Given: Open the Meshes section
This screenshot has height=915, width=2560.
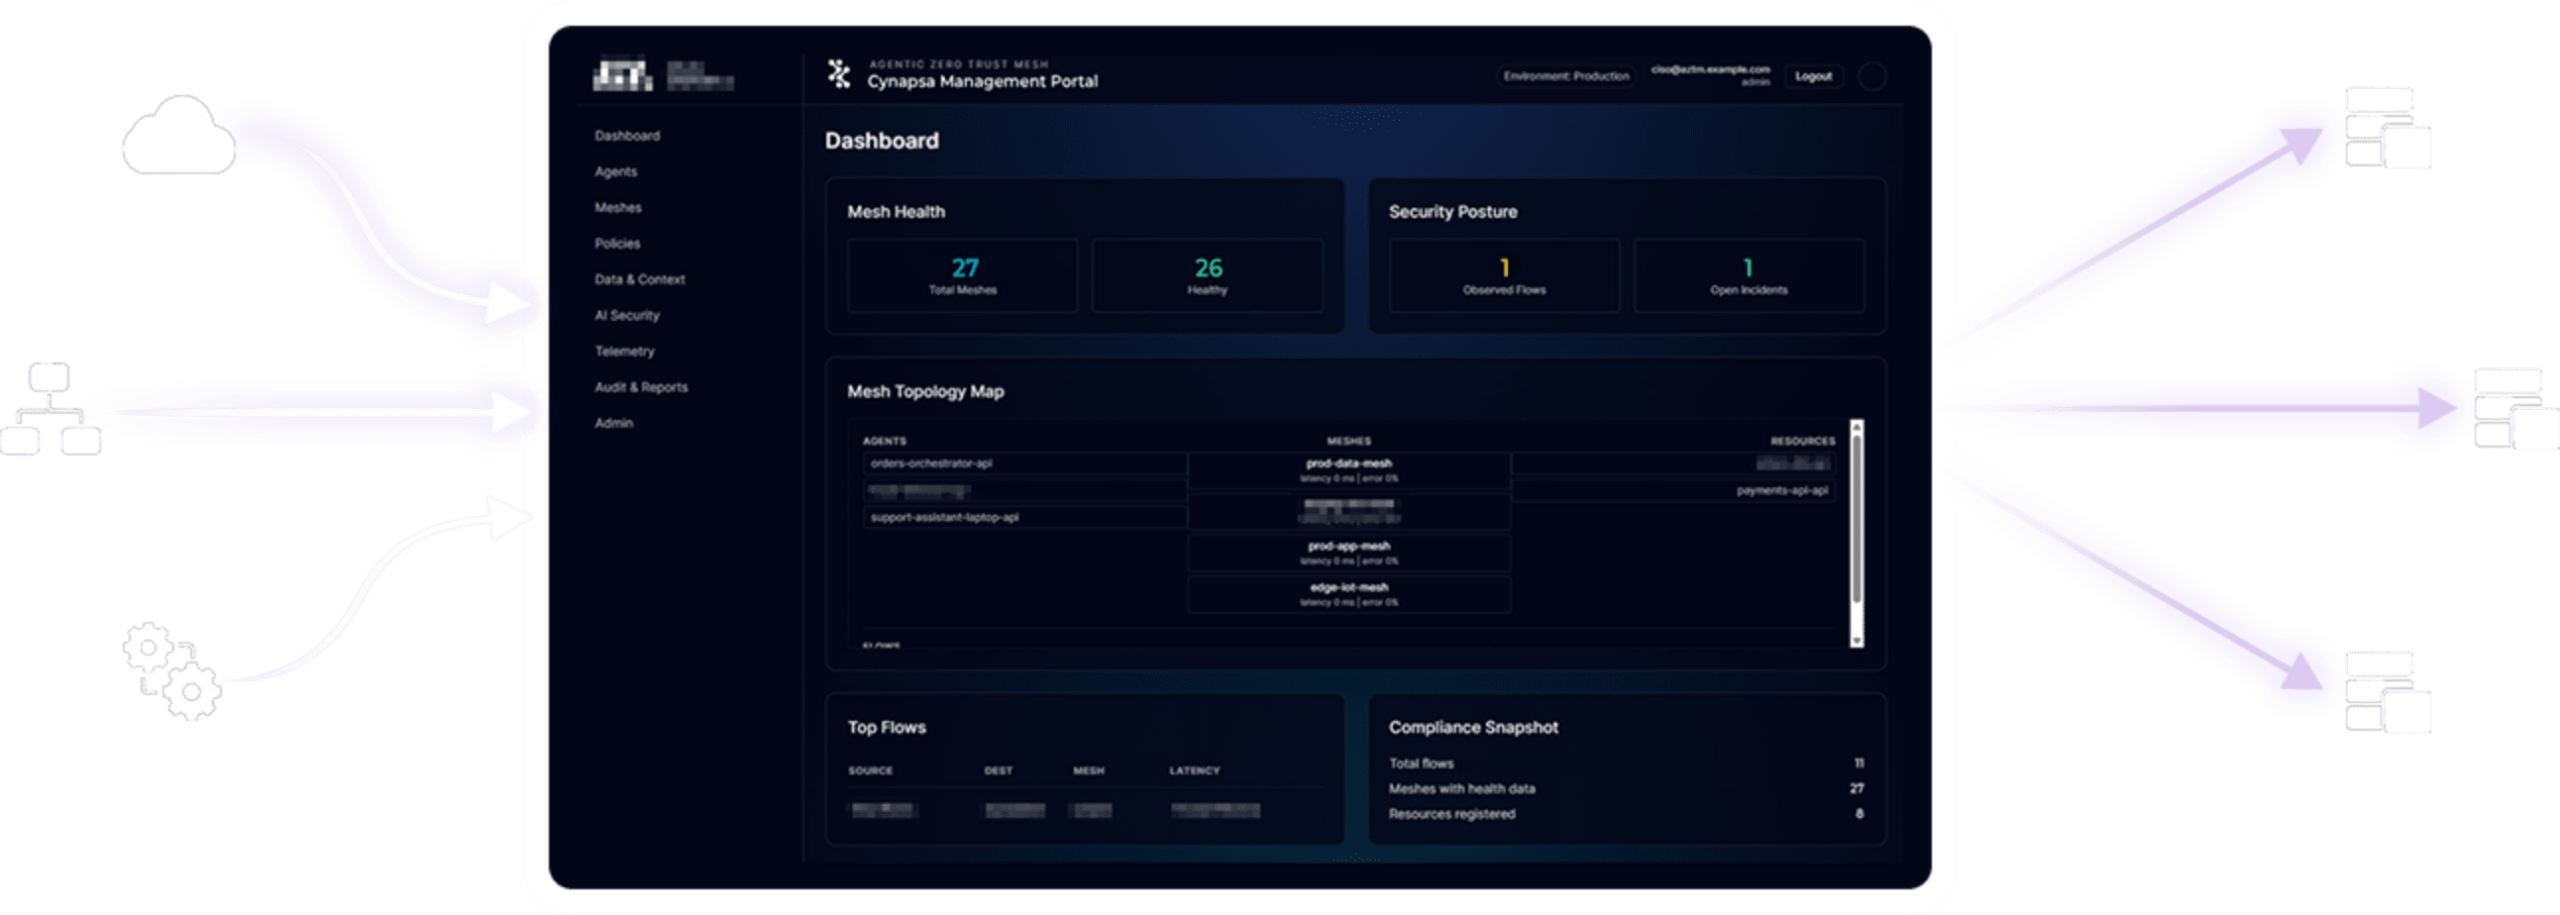Looking at the screenshot, I should (x=618, y=208).
